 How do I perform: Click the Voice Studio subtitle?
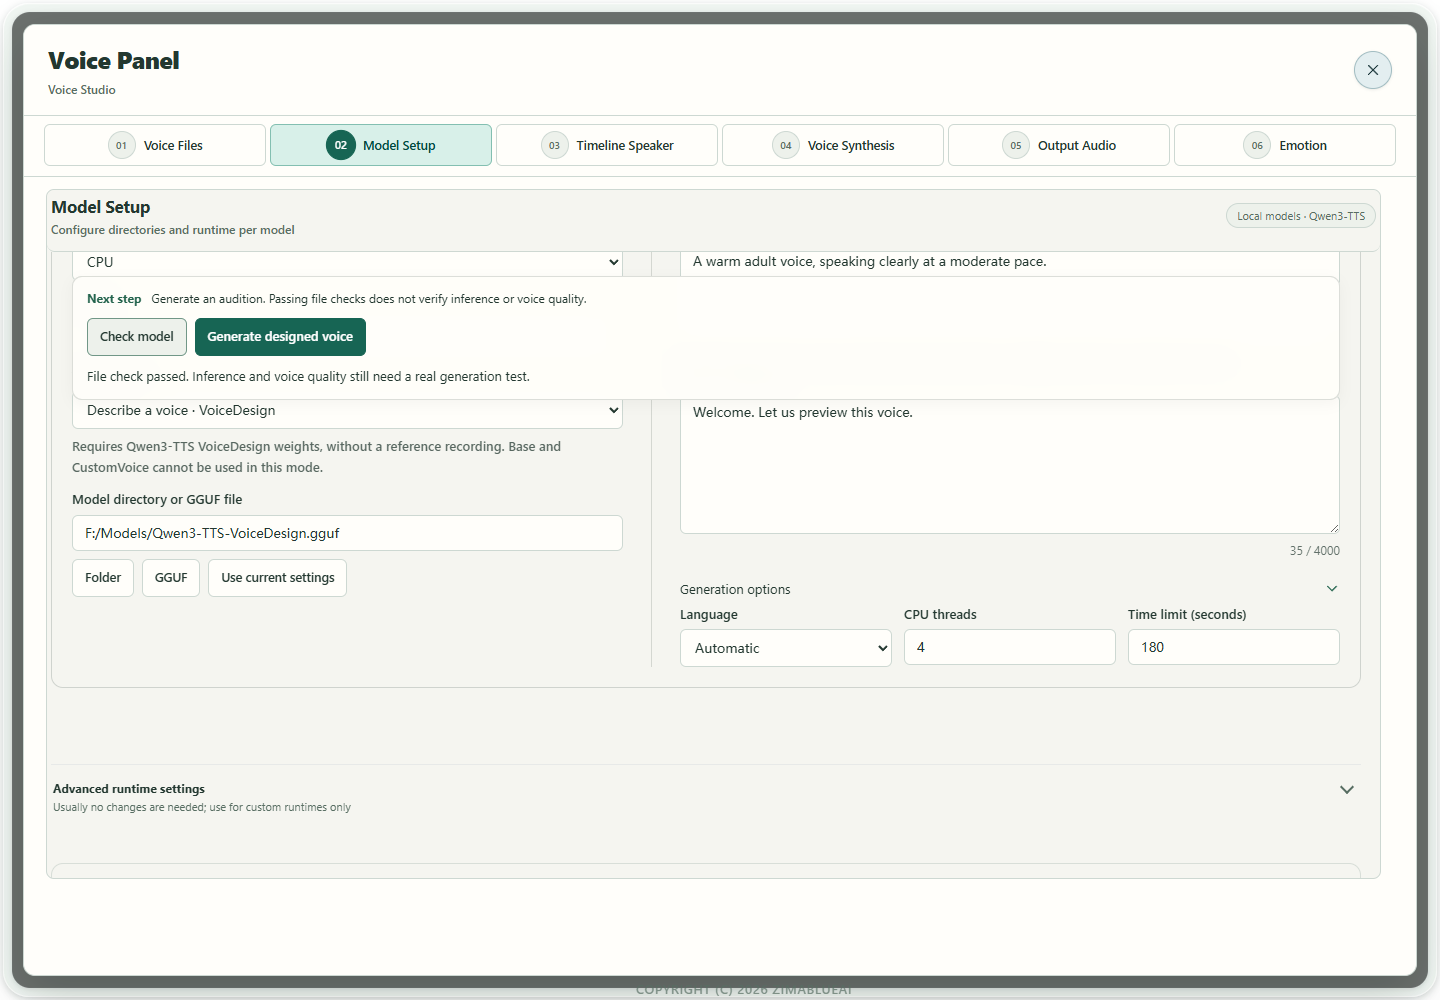pos(82,90)
